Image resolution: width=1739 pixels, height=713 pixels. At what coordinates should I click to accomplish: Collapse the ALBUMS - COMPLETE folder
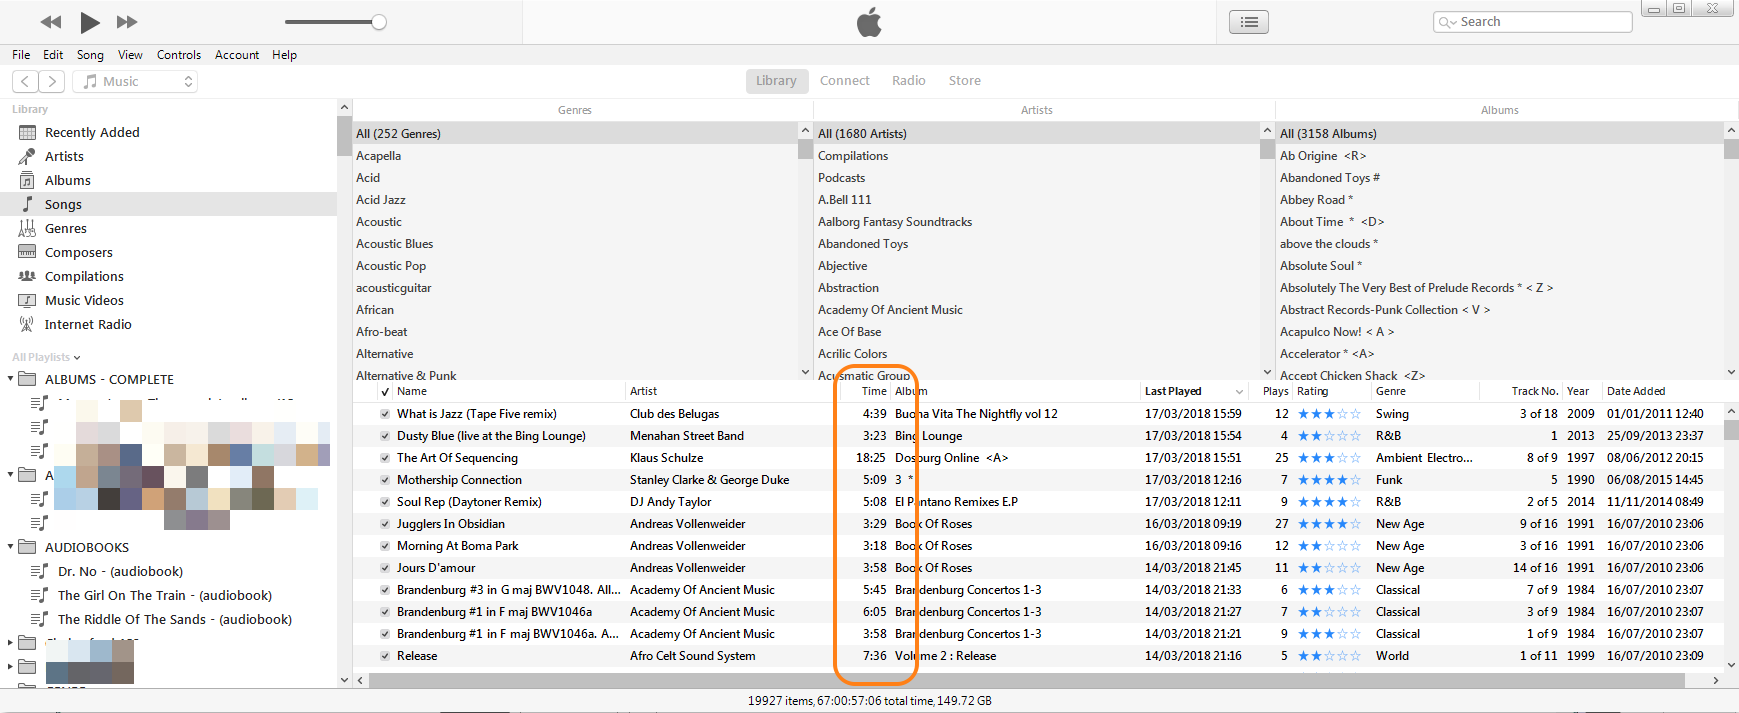tap(10, 379)
